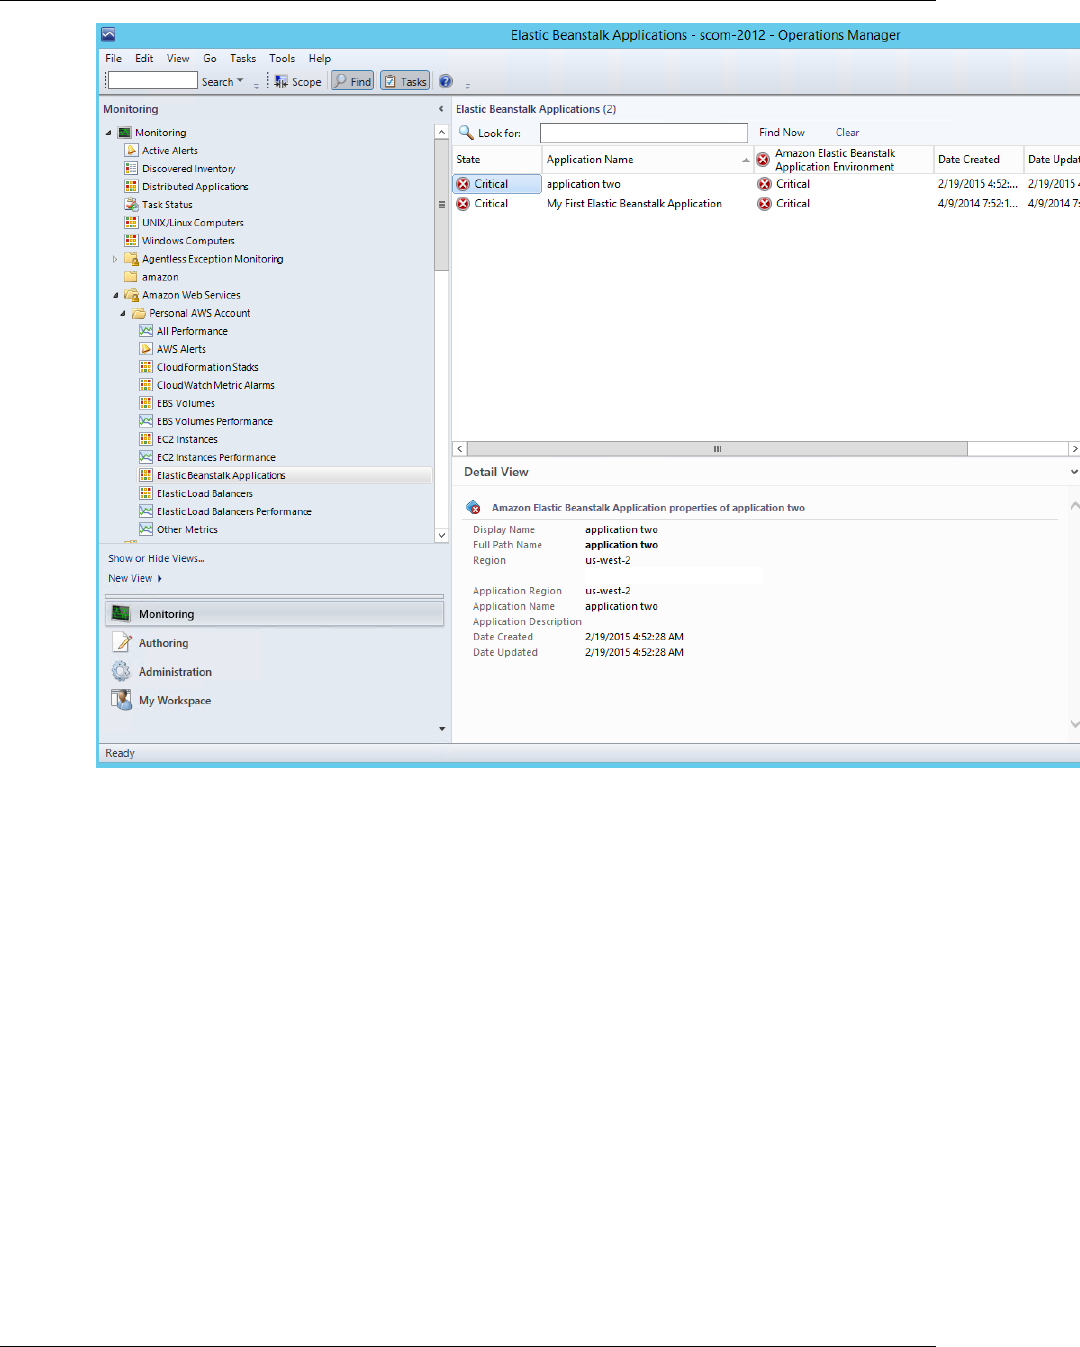Click the Other Metrics chart icon
The width and height of the screenshot is (1080, 1347).
(x=146, y=529)
